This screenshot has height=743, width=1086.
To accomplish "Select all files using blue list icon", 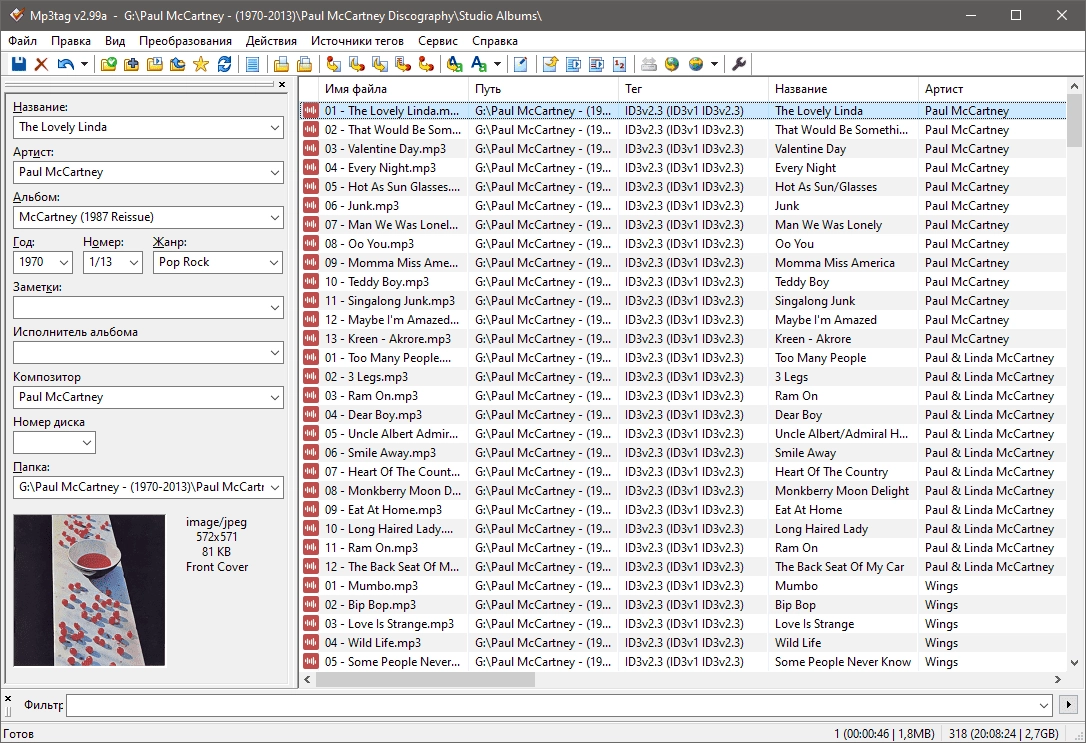I will (x=253, y=64).
